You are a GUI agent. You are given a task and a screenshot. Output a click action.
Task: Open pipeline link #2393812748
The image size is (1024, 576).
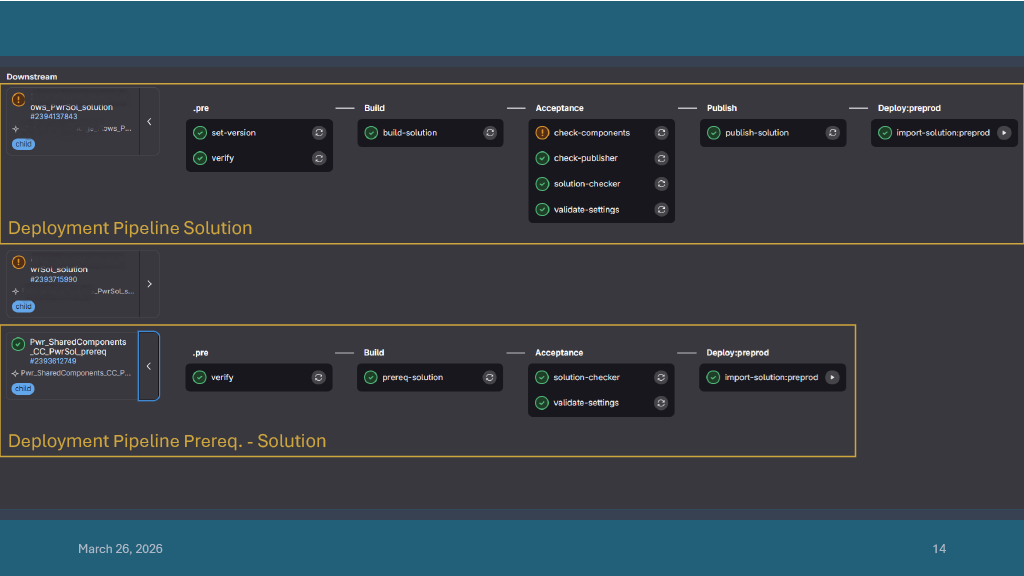53,361
